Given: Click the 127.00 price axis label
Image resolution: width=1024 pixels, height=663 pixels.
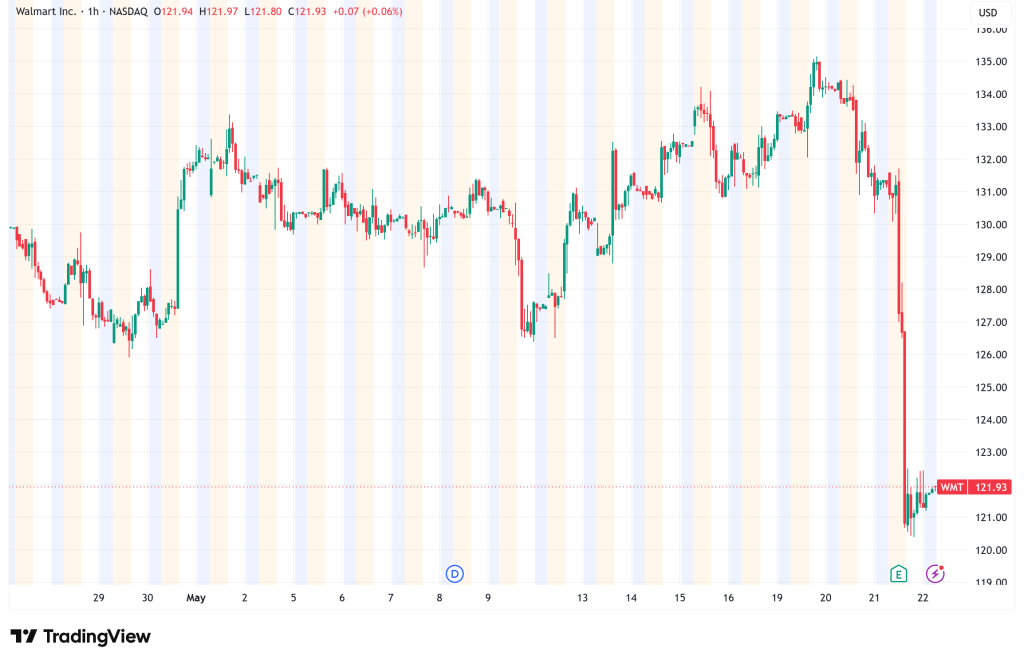Looking at the screenshot, I should pyautogui.click(x=991, y=322).
